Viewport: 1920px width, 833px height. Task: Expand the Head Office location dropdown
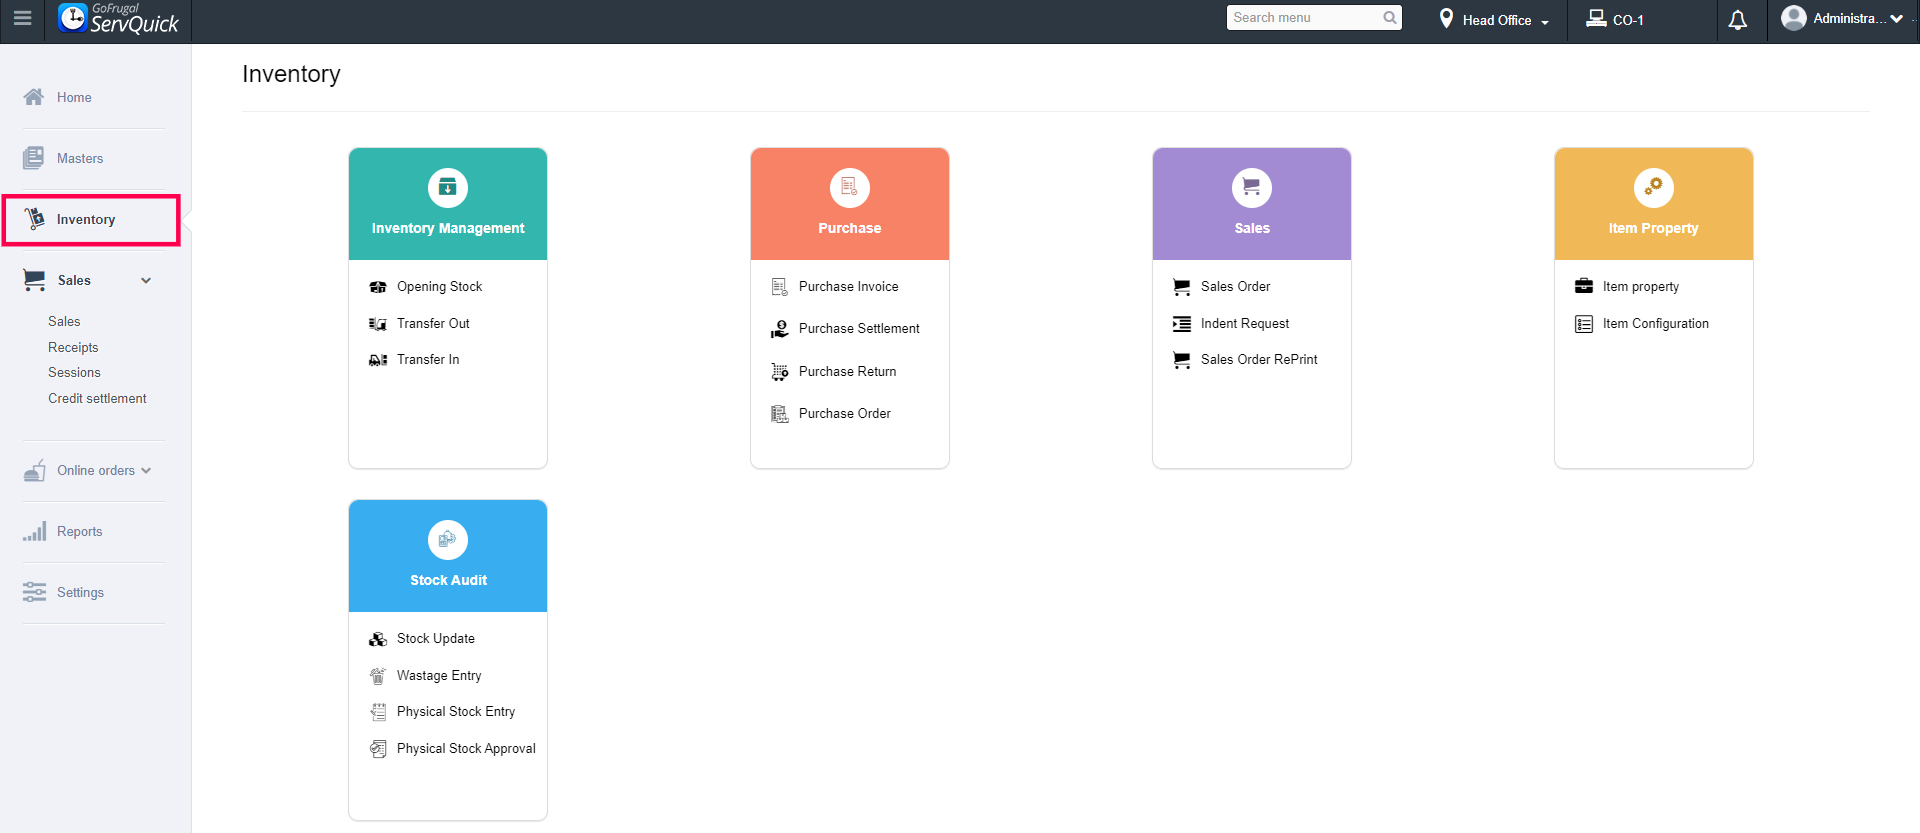coord(1494,20)
